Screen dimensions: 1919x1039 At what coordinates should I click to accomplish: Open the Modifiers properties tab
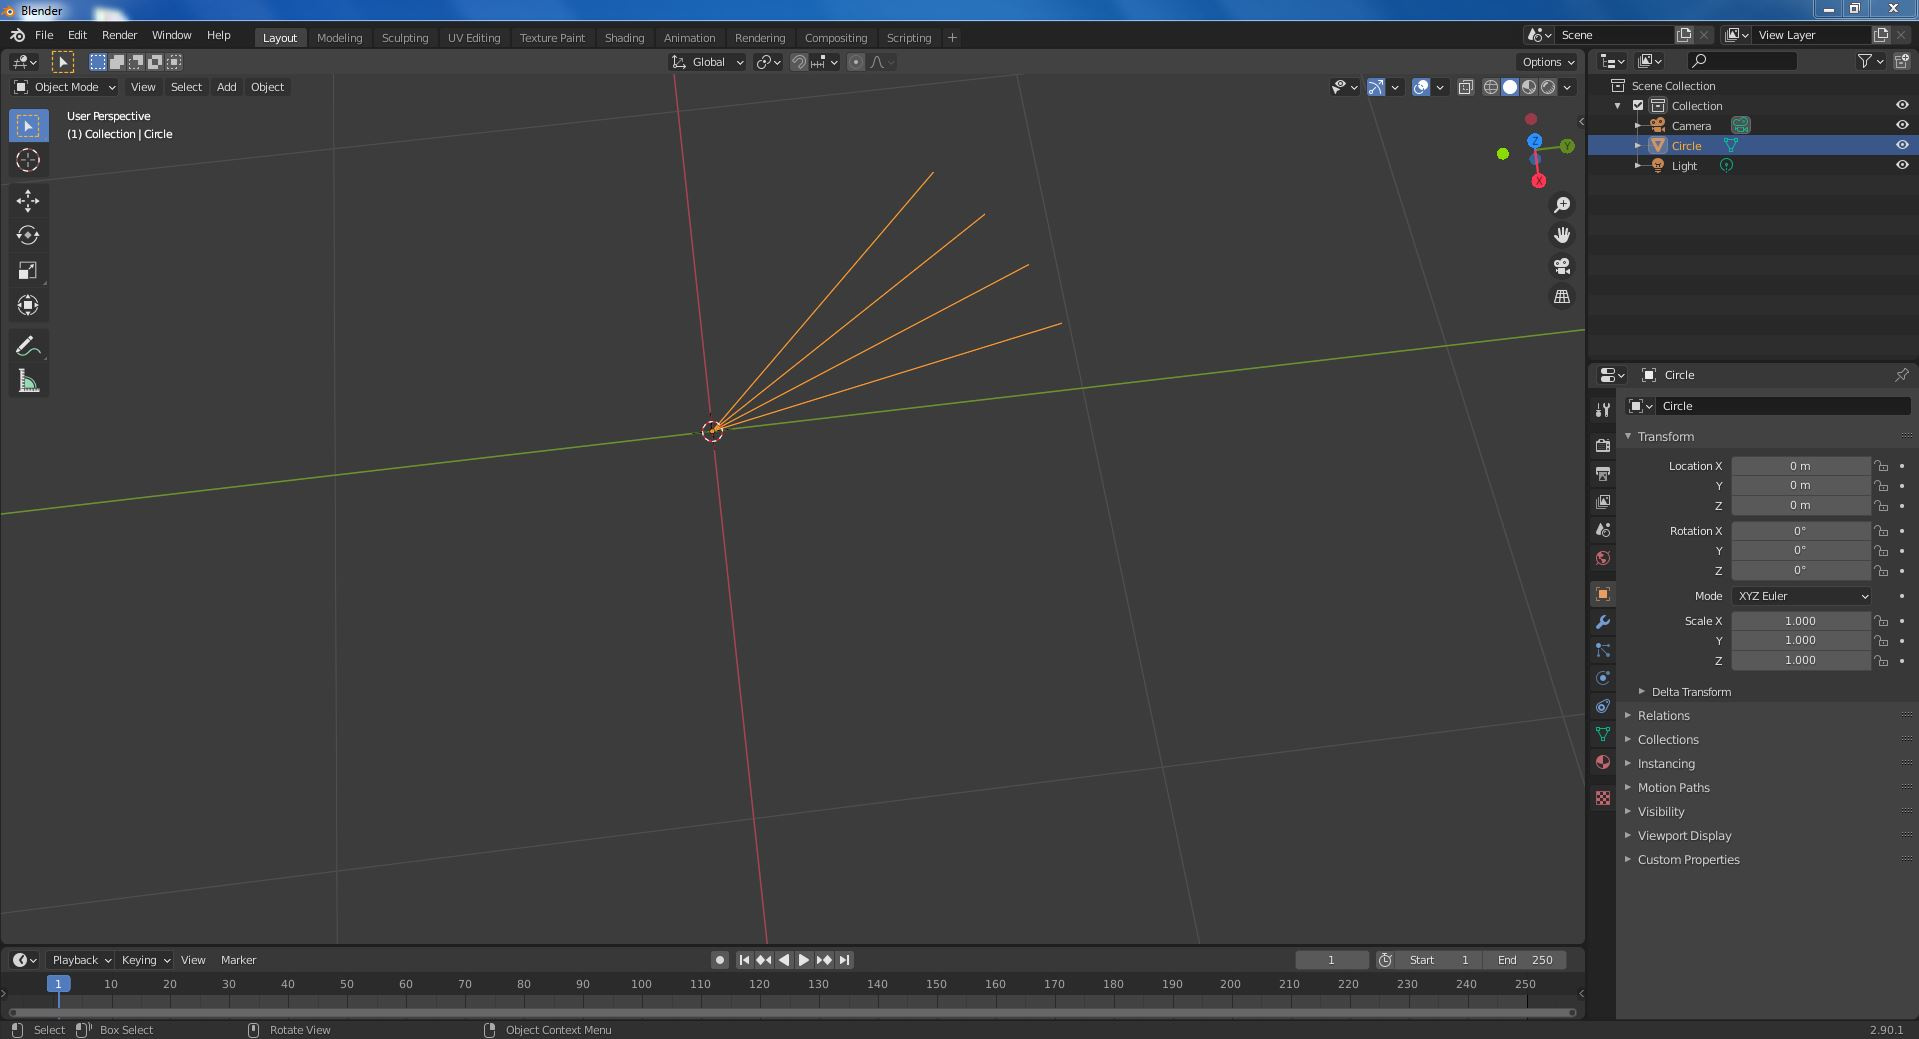click(1603, 622)
